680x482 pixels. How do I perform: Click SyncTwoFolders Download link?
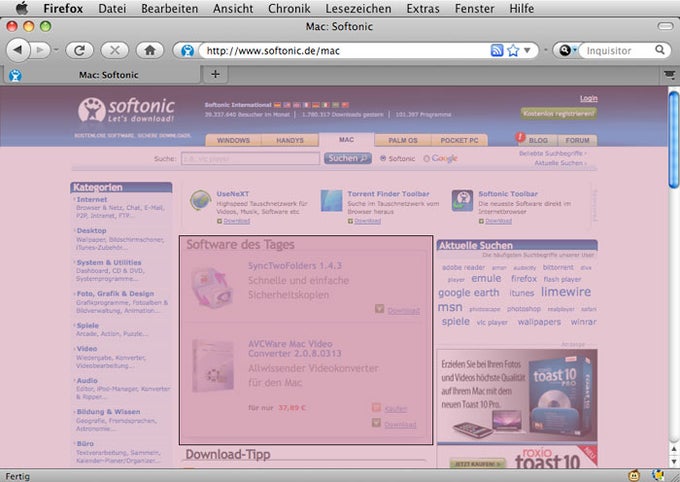click(x=403, y=311)
